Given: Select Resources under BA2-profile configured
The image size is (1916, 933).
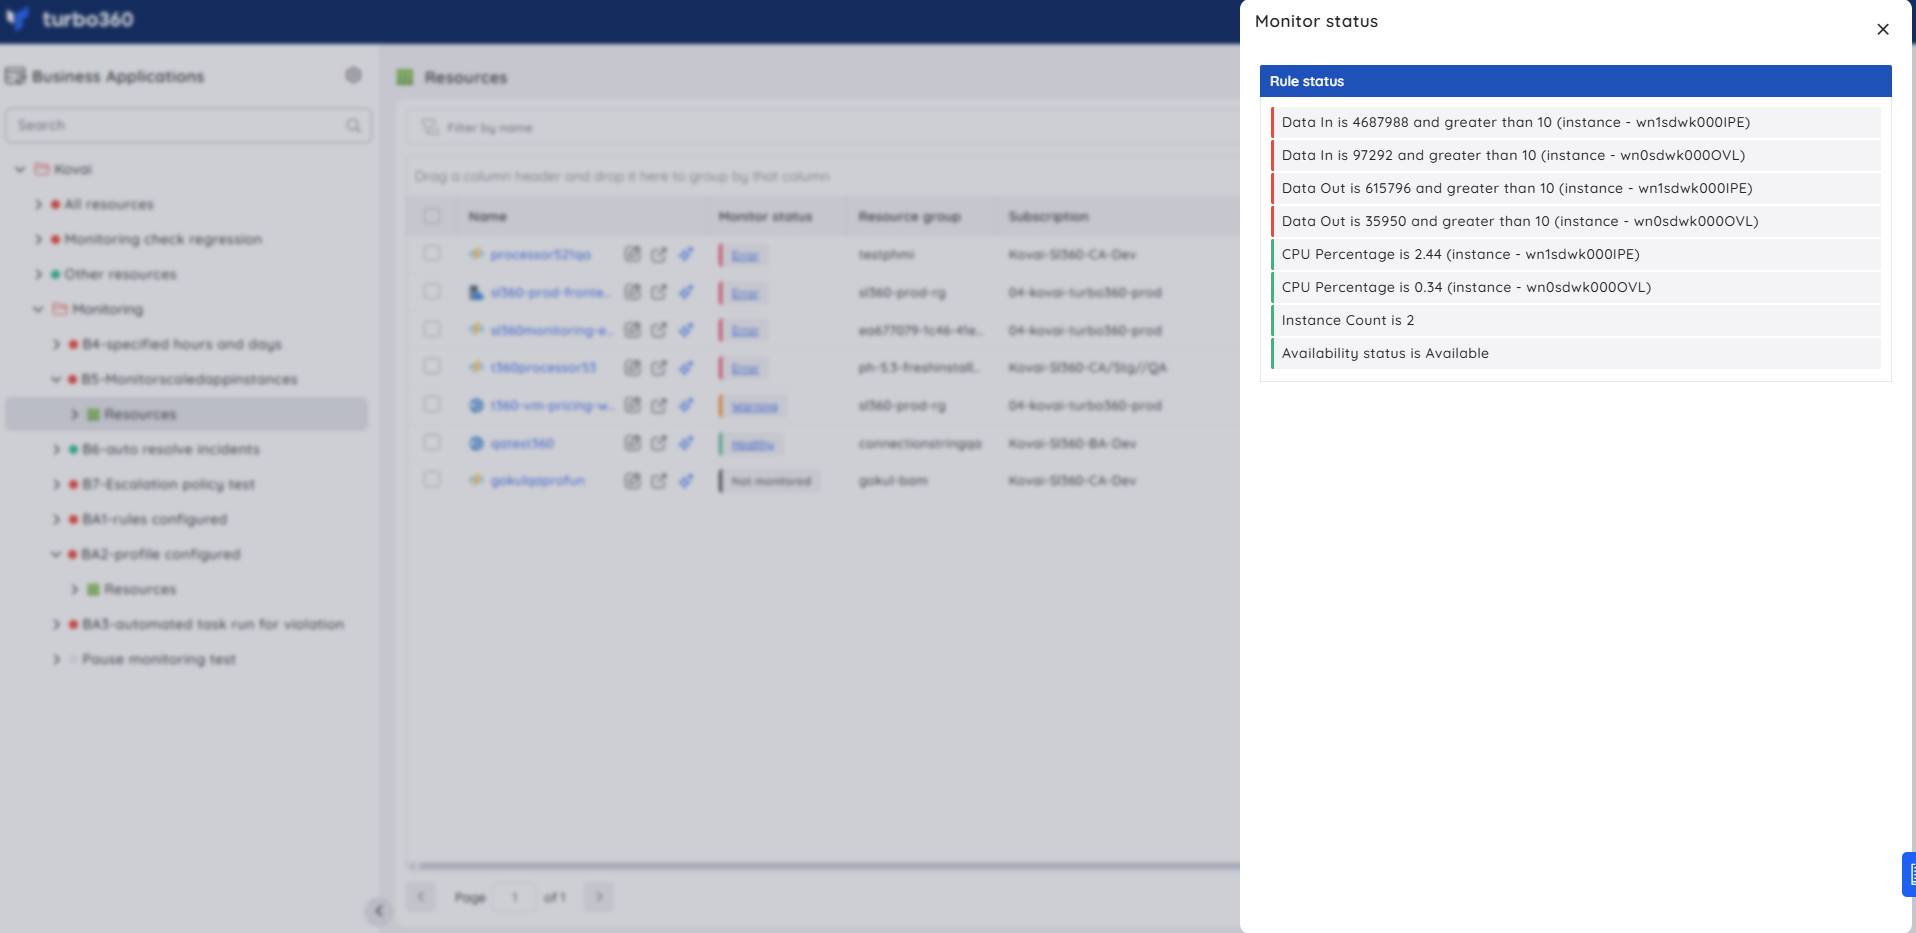Looking at the screenshot, I should [x=140, y=589].
